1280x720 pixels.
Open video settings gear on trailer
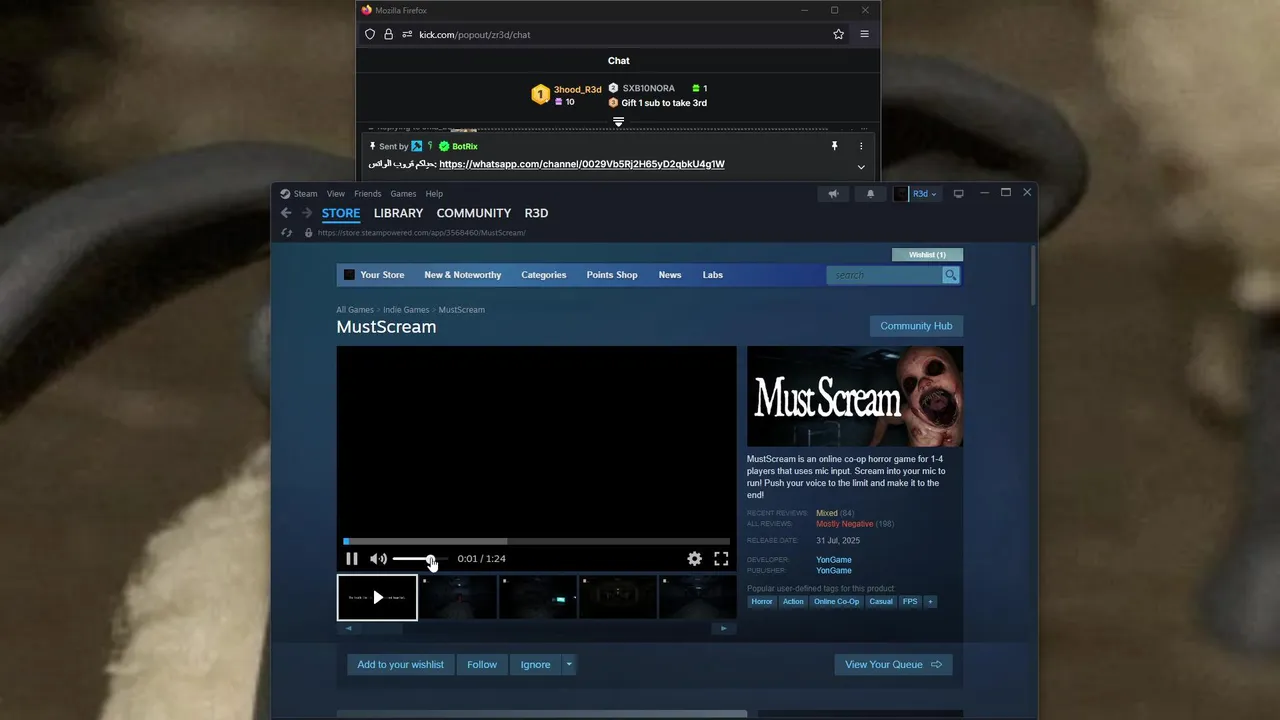(x=694, y=559)
